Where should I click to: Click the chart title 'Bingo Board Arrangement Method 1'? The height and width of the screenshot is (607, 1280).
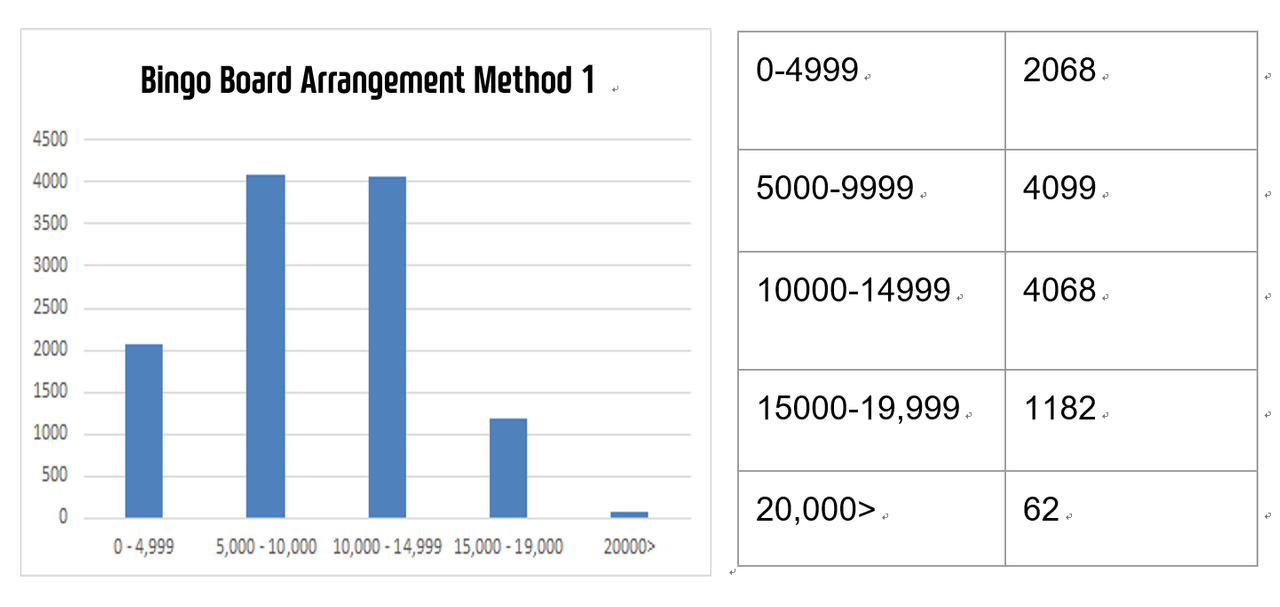(x=367, y=82)
